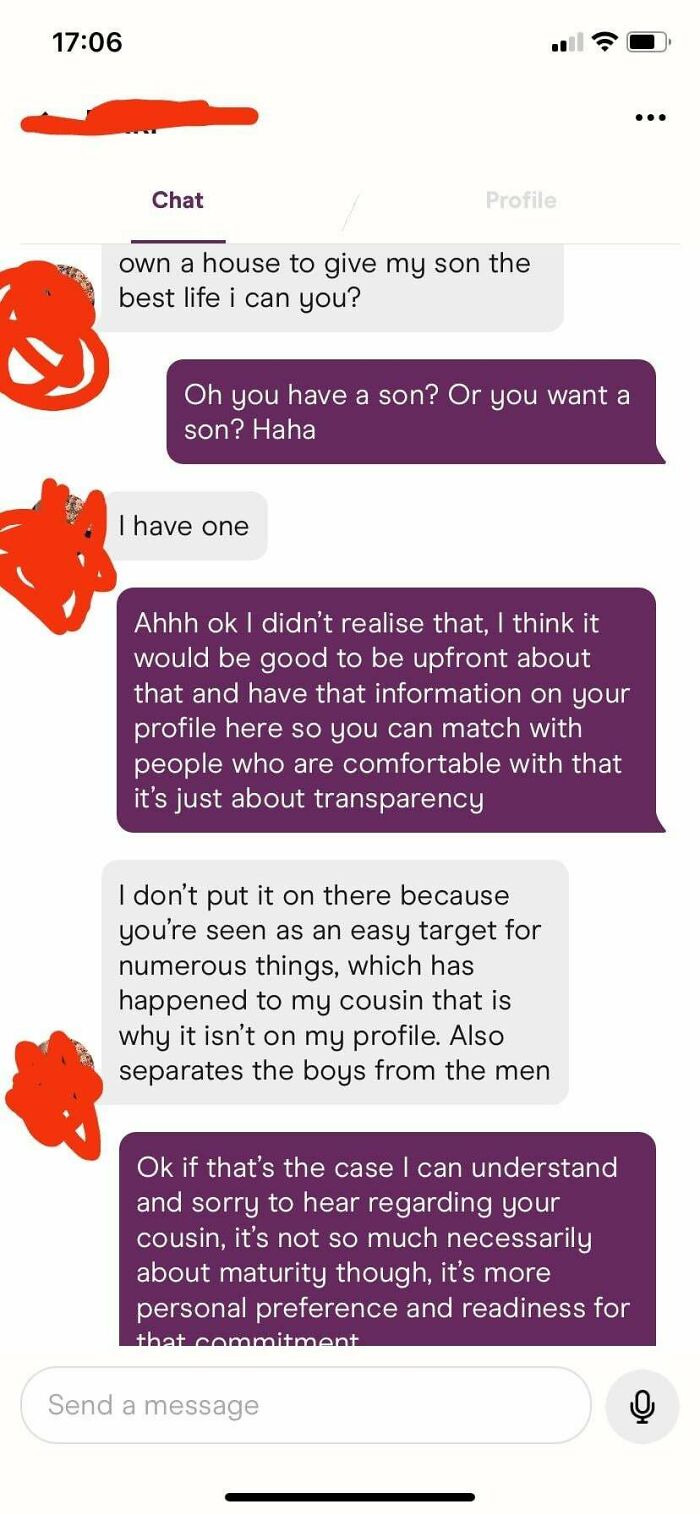
Task: Select the Chat tab
Action: (178, 200)
